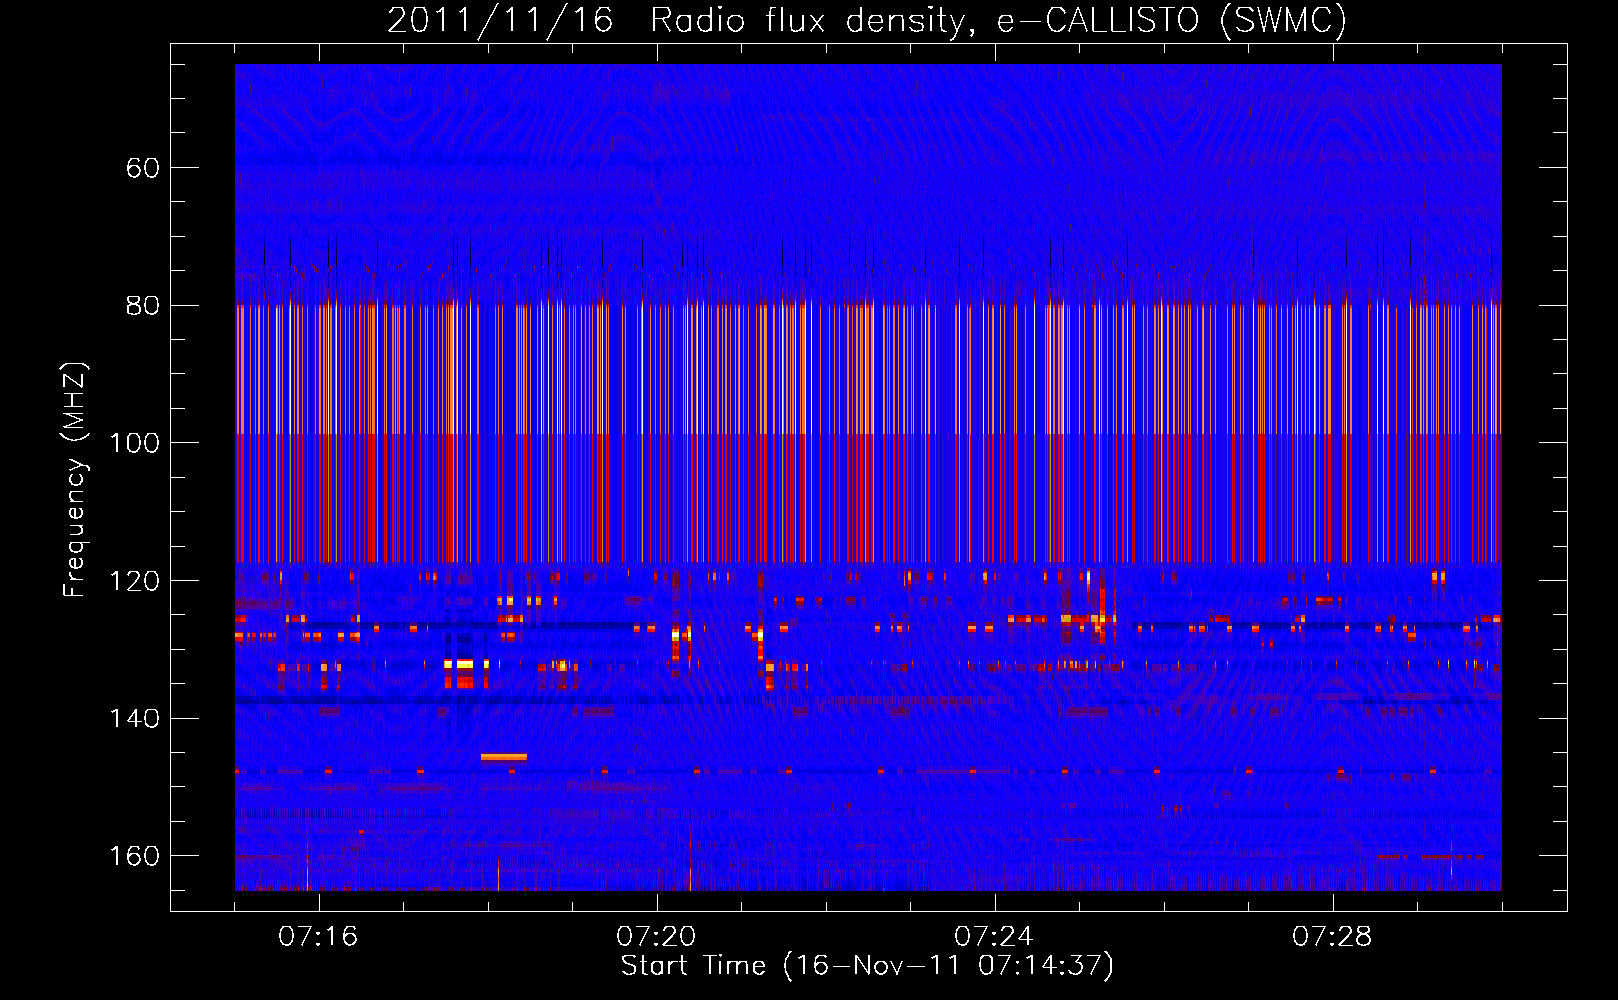The width and height of the screenshot is (1618, 1000).
Task: Select the 160 frequency tick label
Action: tap(135, 856)
